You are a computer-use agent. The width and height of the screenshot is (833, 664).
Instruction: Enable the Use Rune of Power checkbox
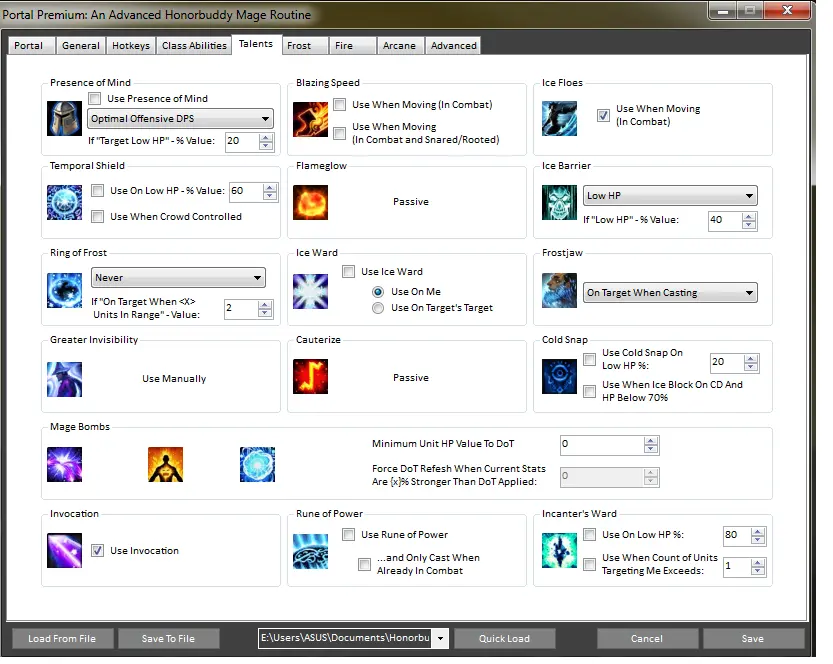pyautogui.click(x=348, y=534)
